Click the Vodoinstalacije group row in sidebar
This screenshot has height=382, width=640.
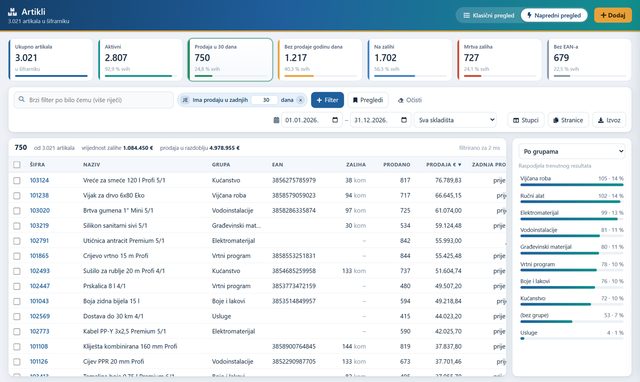click(572, 232)
